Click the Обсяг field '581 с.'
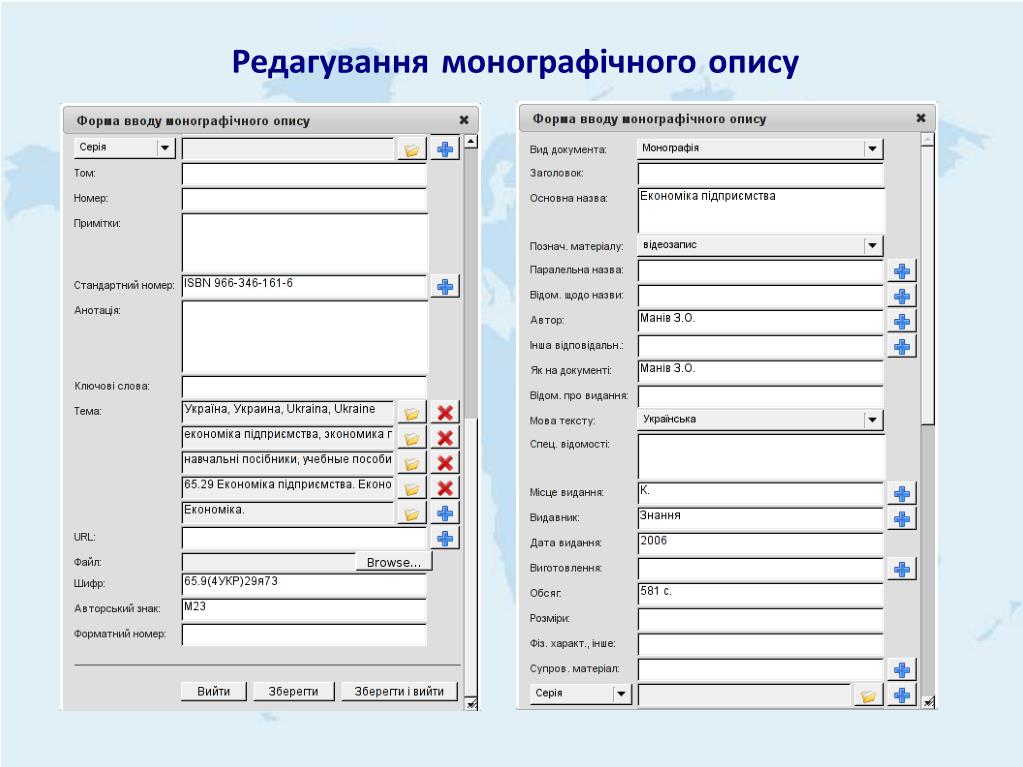The image size is (1023, 767). (761, 594)
